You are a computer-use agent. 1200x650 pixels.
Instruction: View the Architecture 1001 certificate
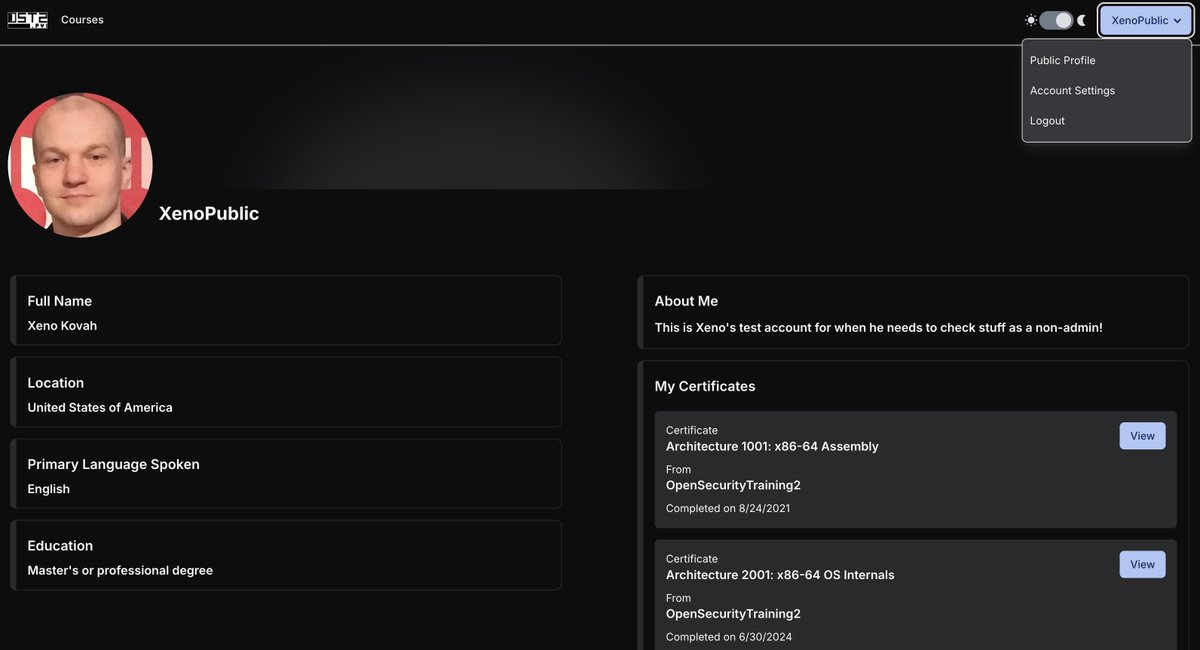[1142, 436]
